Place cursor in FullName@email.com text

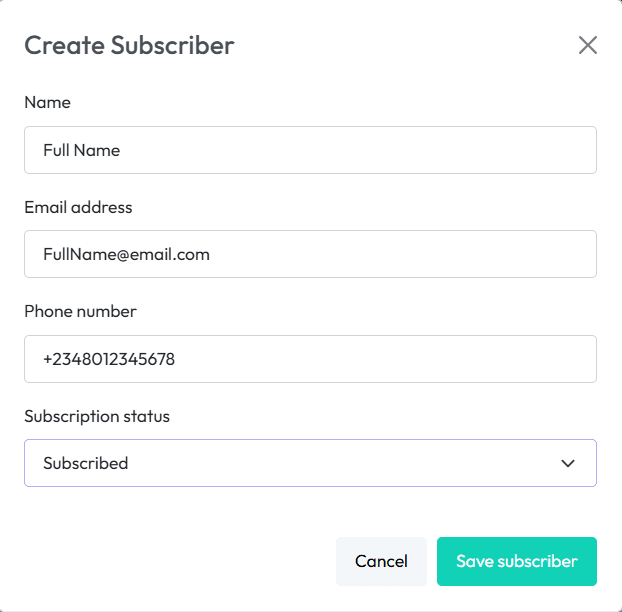point(126,254)
